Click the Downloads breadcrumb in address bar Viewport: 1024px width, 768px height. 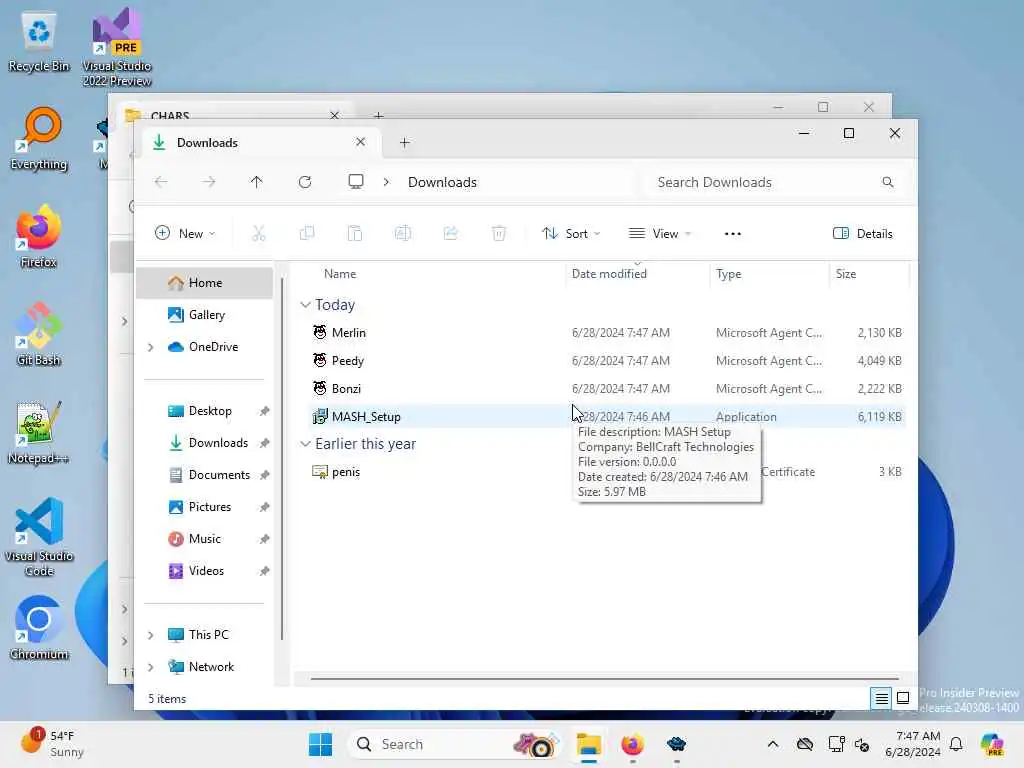coord(442,182)
